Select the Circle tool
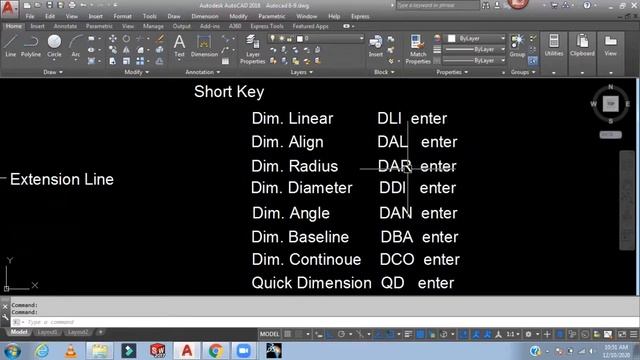 [x=54, y=46]
